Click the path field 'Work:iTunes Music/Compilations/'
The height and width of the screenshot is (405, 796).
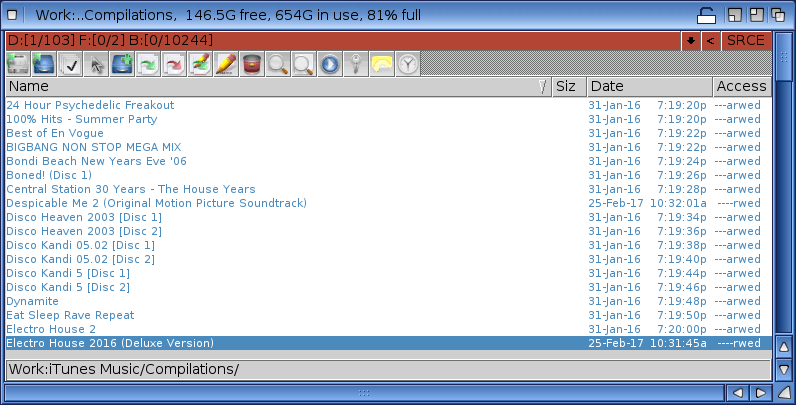[388, 369]
